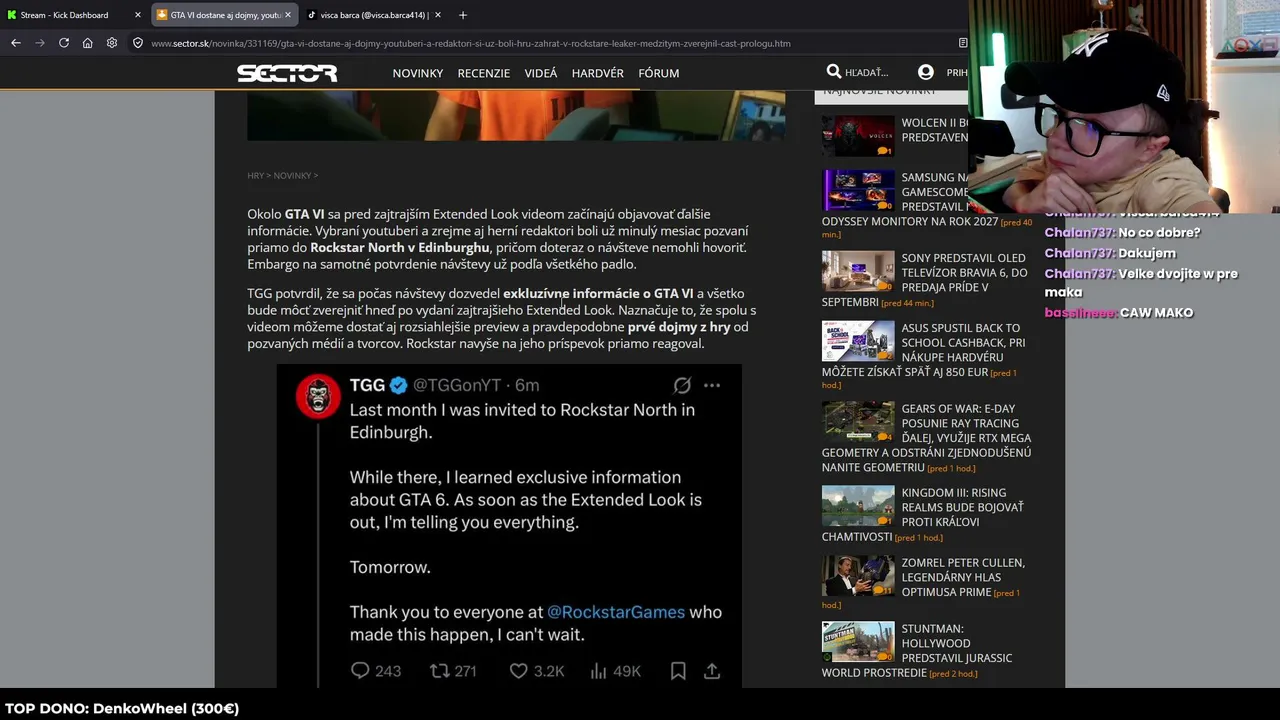1280x720 pixels.
Task: Click the Grok icon on the tweet
Action: [x=682, y=385]
